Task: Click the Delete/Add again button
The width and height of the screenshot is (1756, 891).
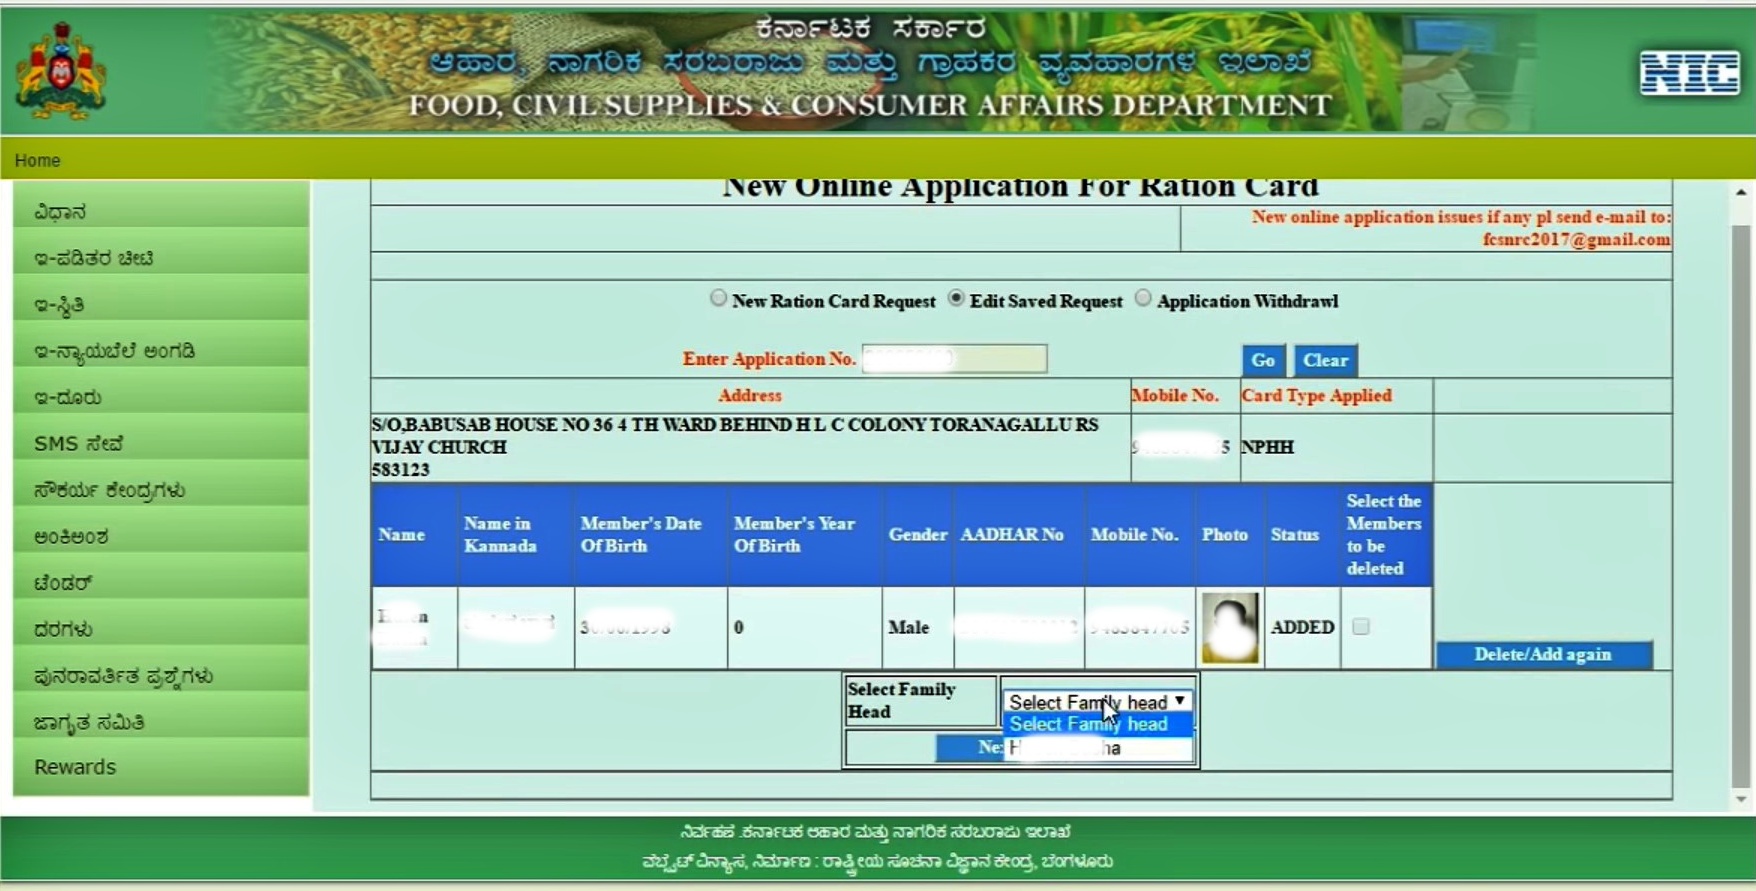Action: point(1543,654)
